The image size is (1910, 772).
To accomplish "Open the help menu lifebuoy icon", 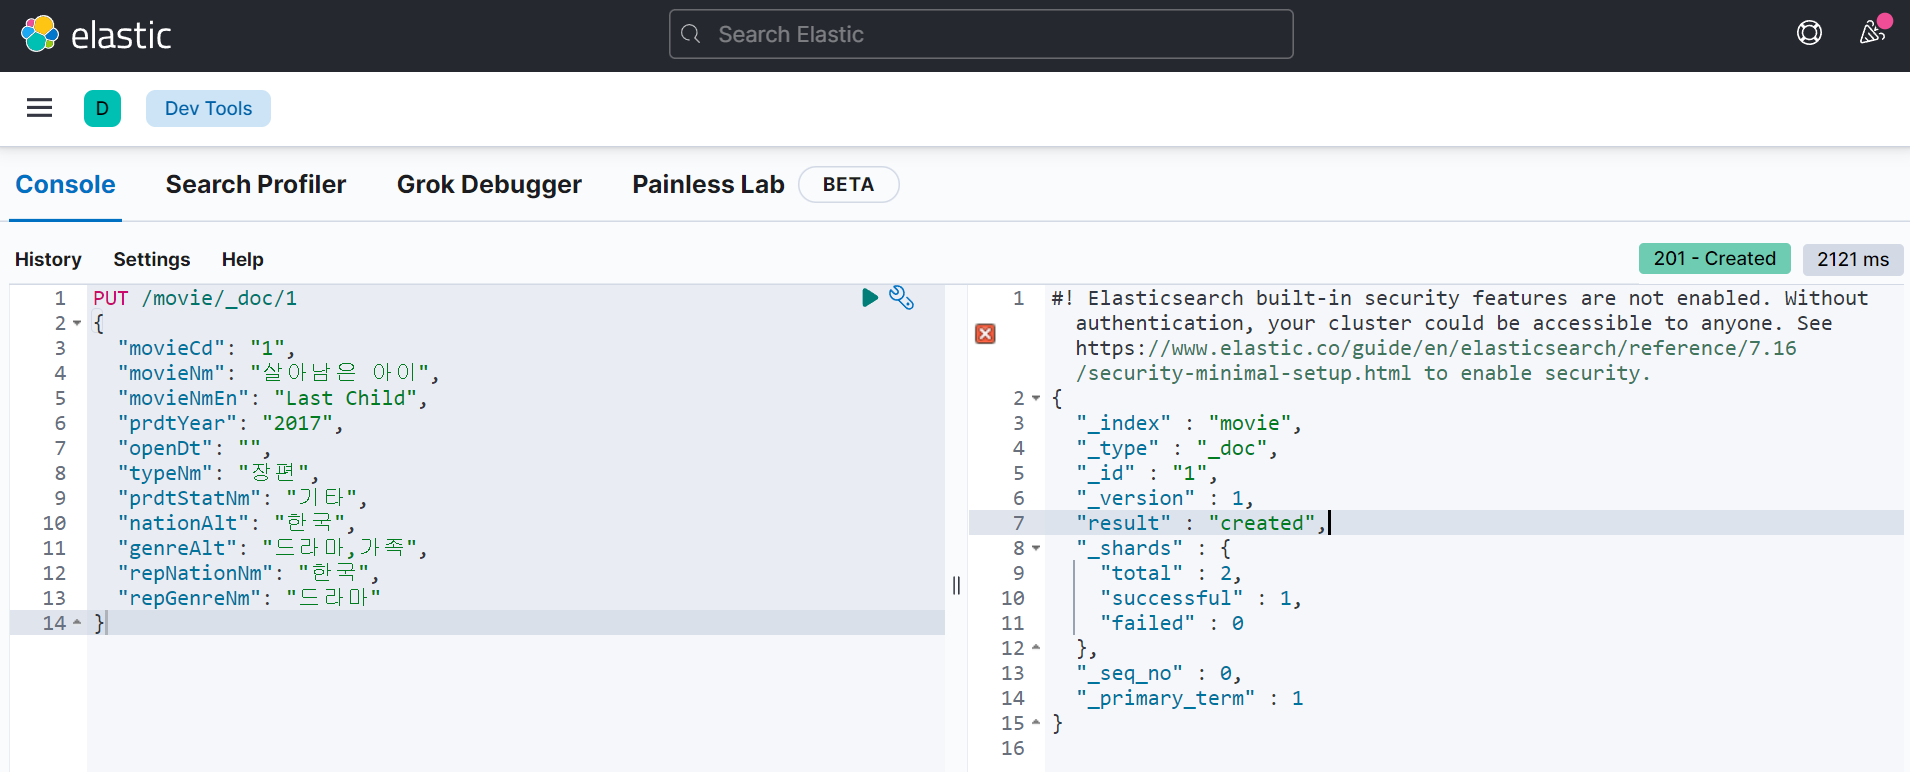I will point(1809,33).
